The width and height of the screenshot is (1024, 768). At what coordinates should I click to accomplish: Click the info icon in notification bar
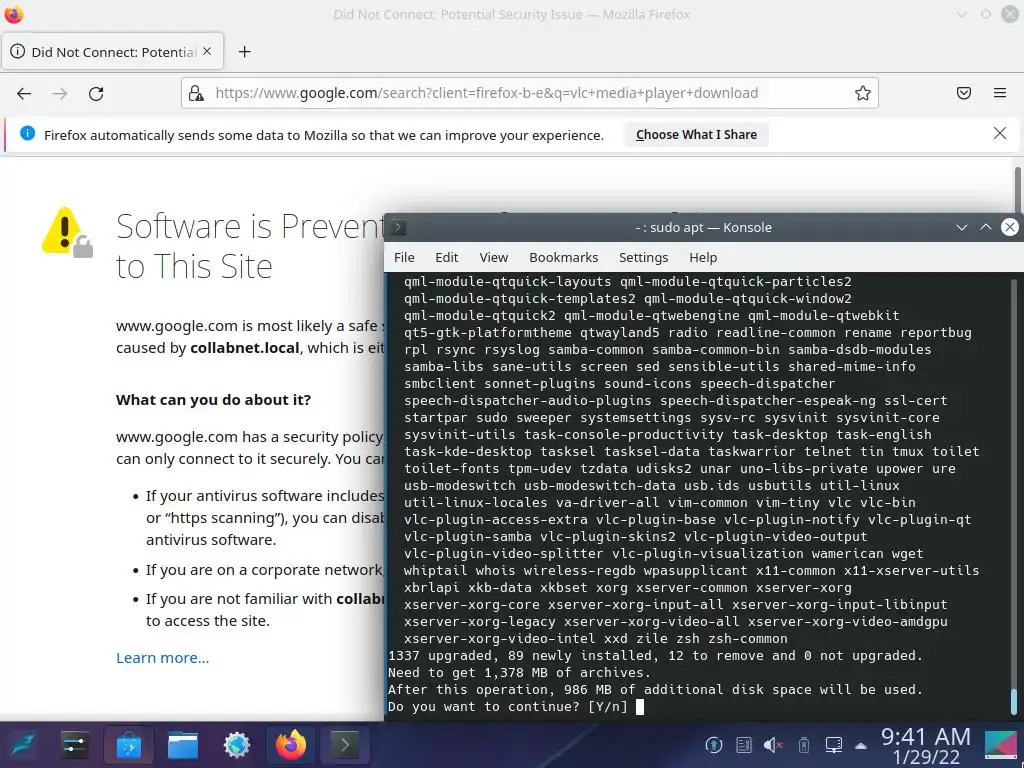27,133
